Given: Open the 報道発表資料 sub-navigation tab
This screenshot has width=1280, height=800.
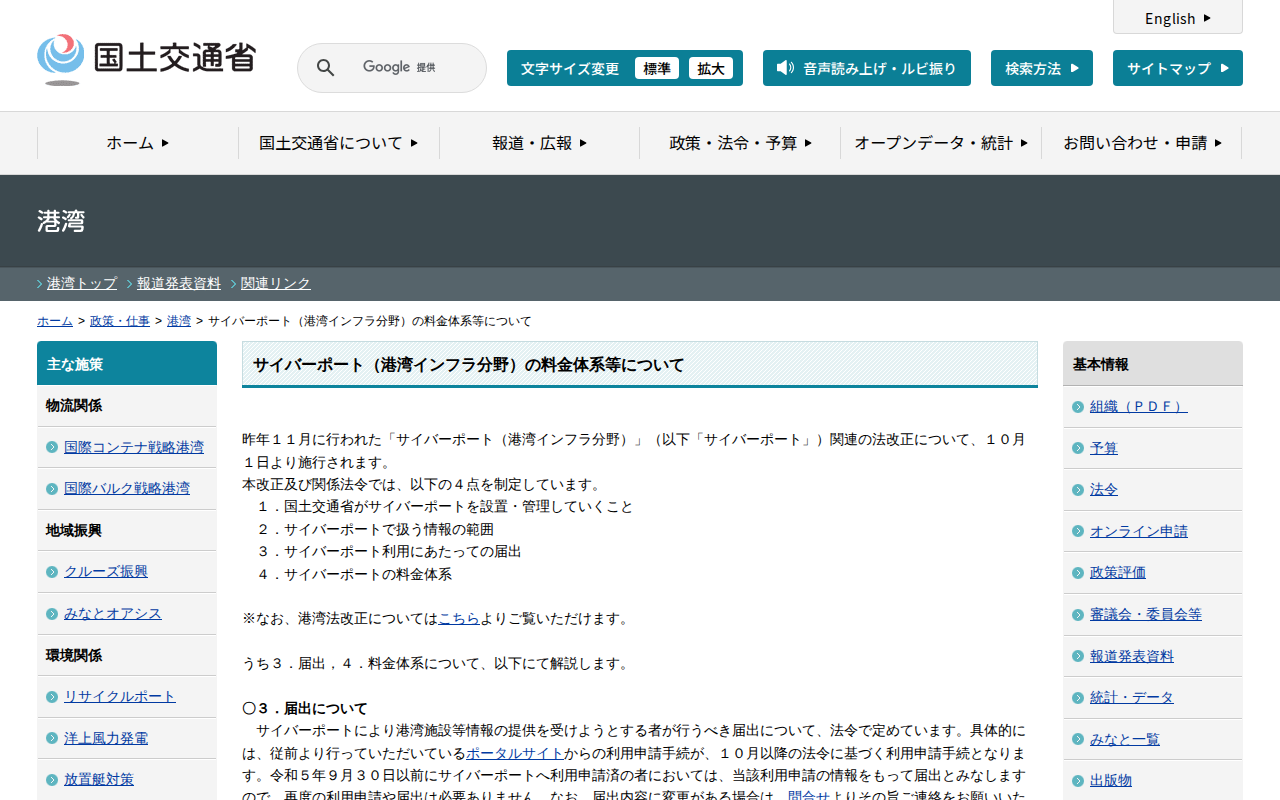Looking at the screenshot, I should click(179, 283).
